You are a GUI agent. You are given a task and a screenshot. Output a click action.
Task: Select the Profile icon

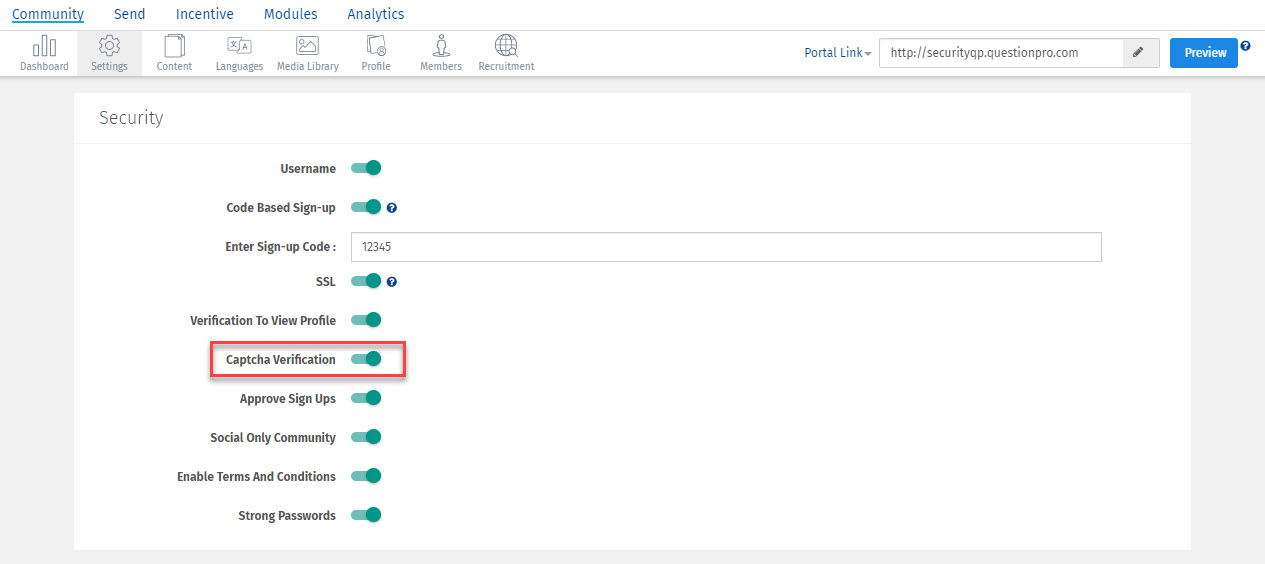click(x=376, y=47)
